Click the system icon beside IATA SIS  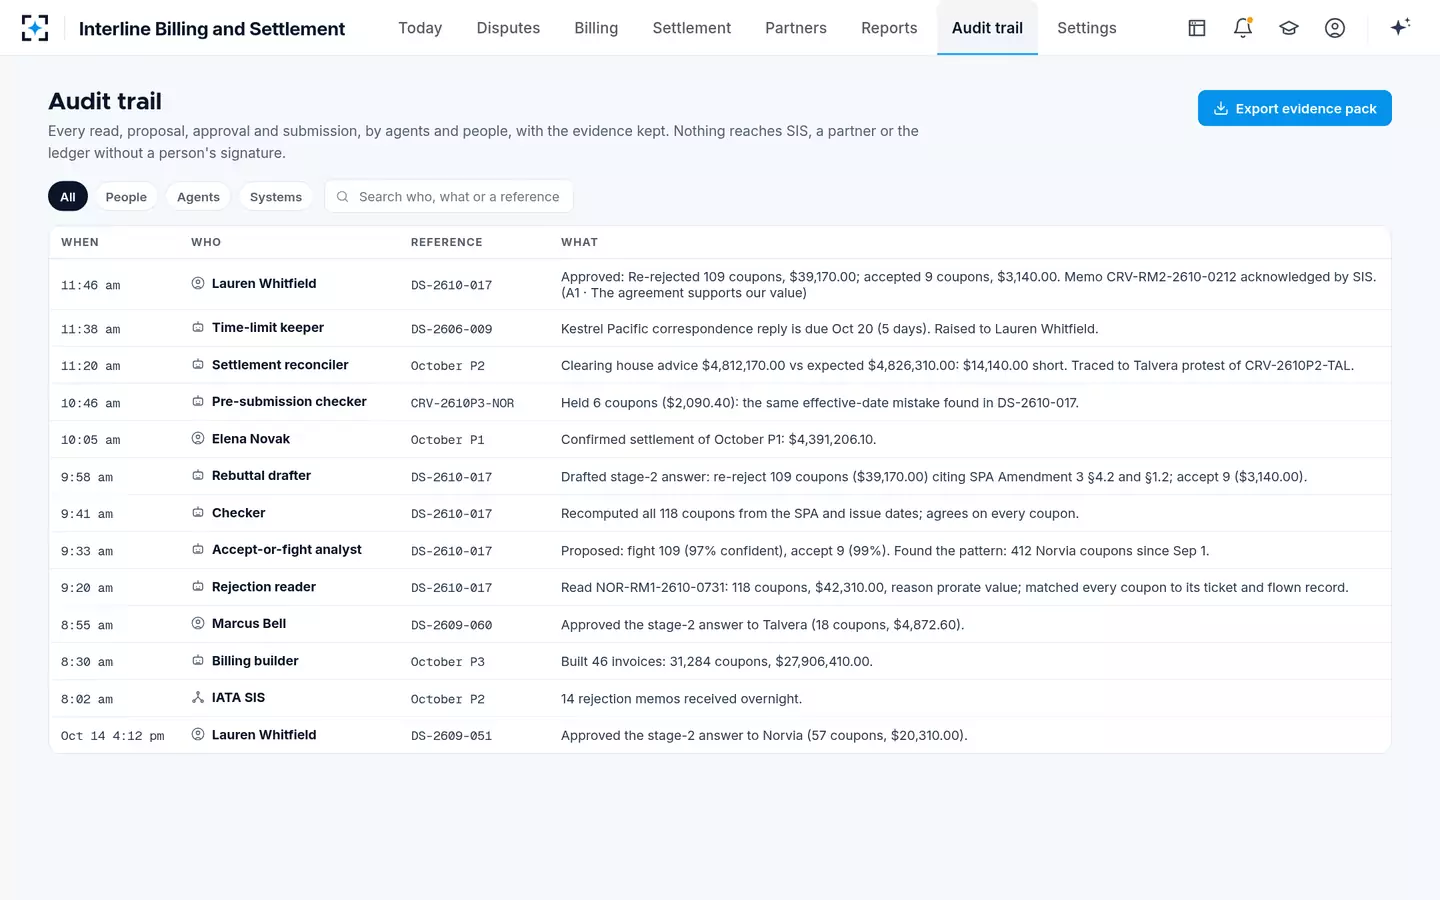point(198,698)
